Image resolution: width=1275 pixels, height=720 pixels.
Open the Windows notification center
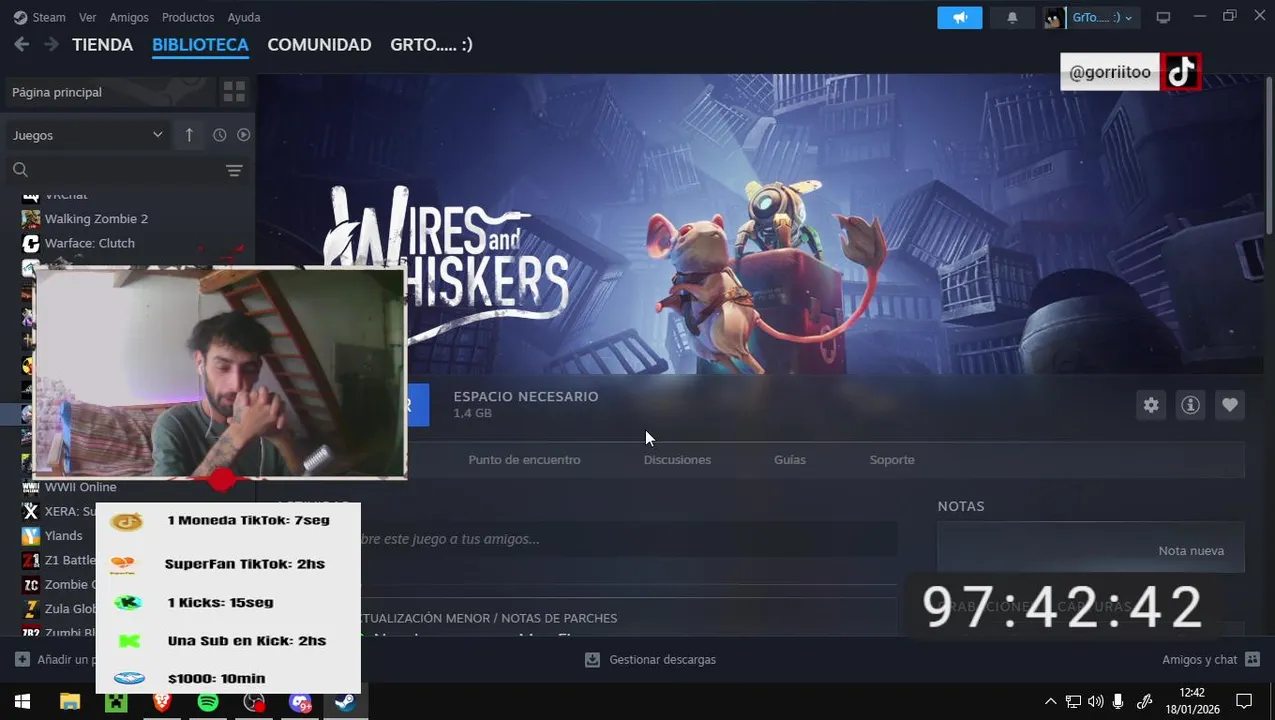(x=1244, y=702)
